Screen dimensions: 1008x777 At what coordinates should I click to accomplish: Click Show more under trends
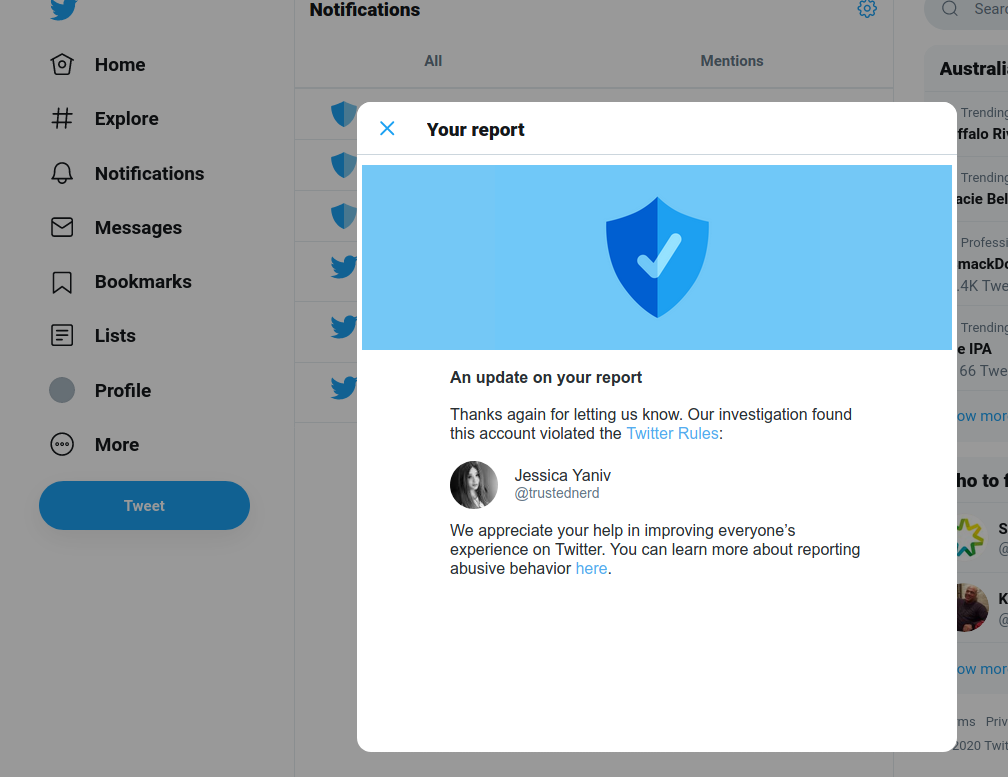click(982, 416)
